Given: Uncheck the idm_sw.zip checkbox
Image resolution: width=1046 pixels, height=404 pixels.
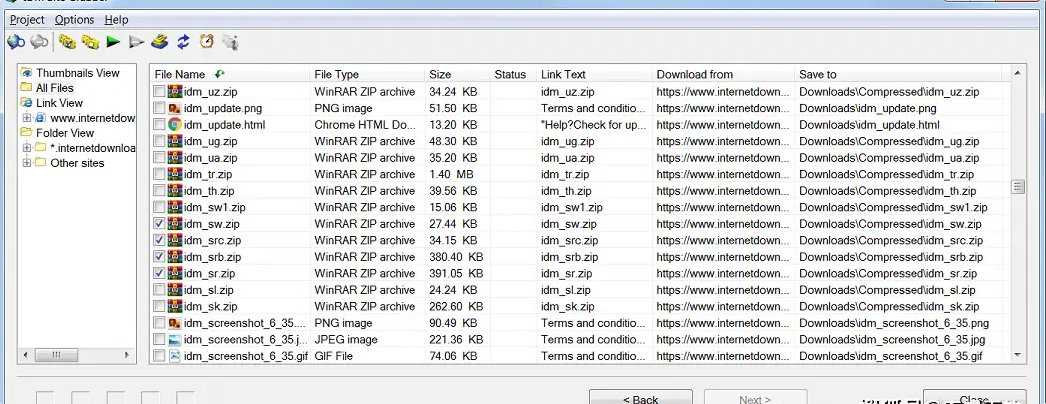Looking at the screenshot, I should coord(159,224).
